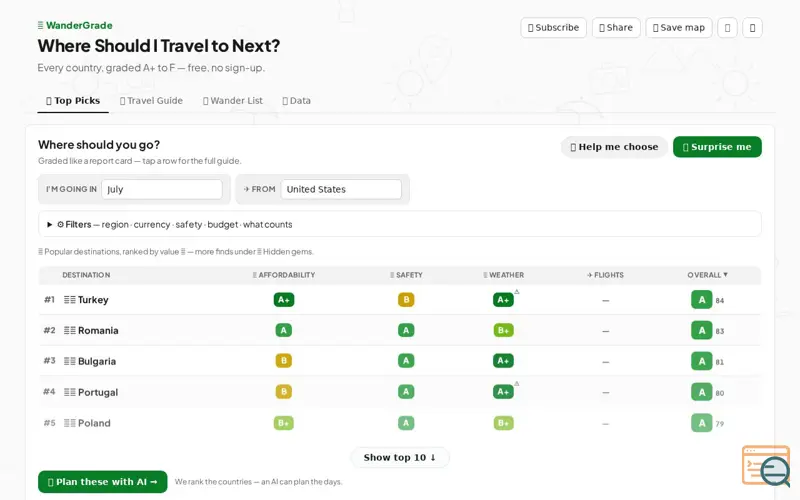800x500 pixels.
Task: Click Poland's overall A grade badge
Action: click(x=702, y=423)
